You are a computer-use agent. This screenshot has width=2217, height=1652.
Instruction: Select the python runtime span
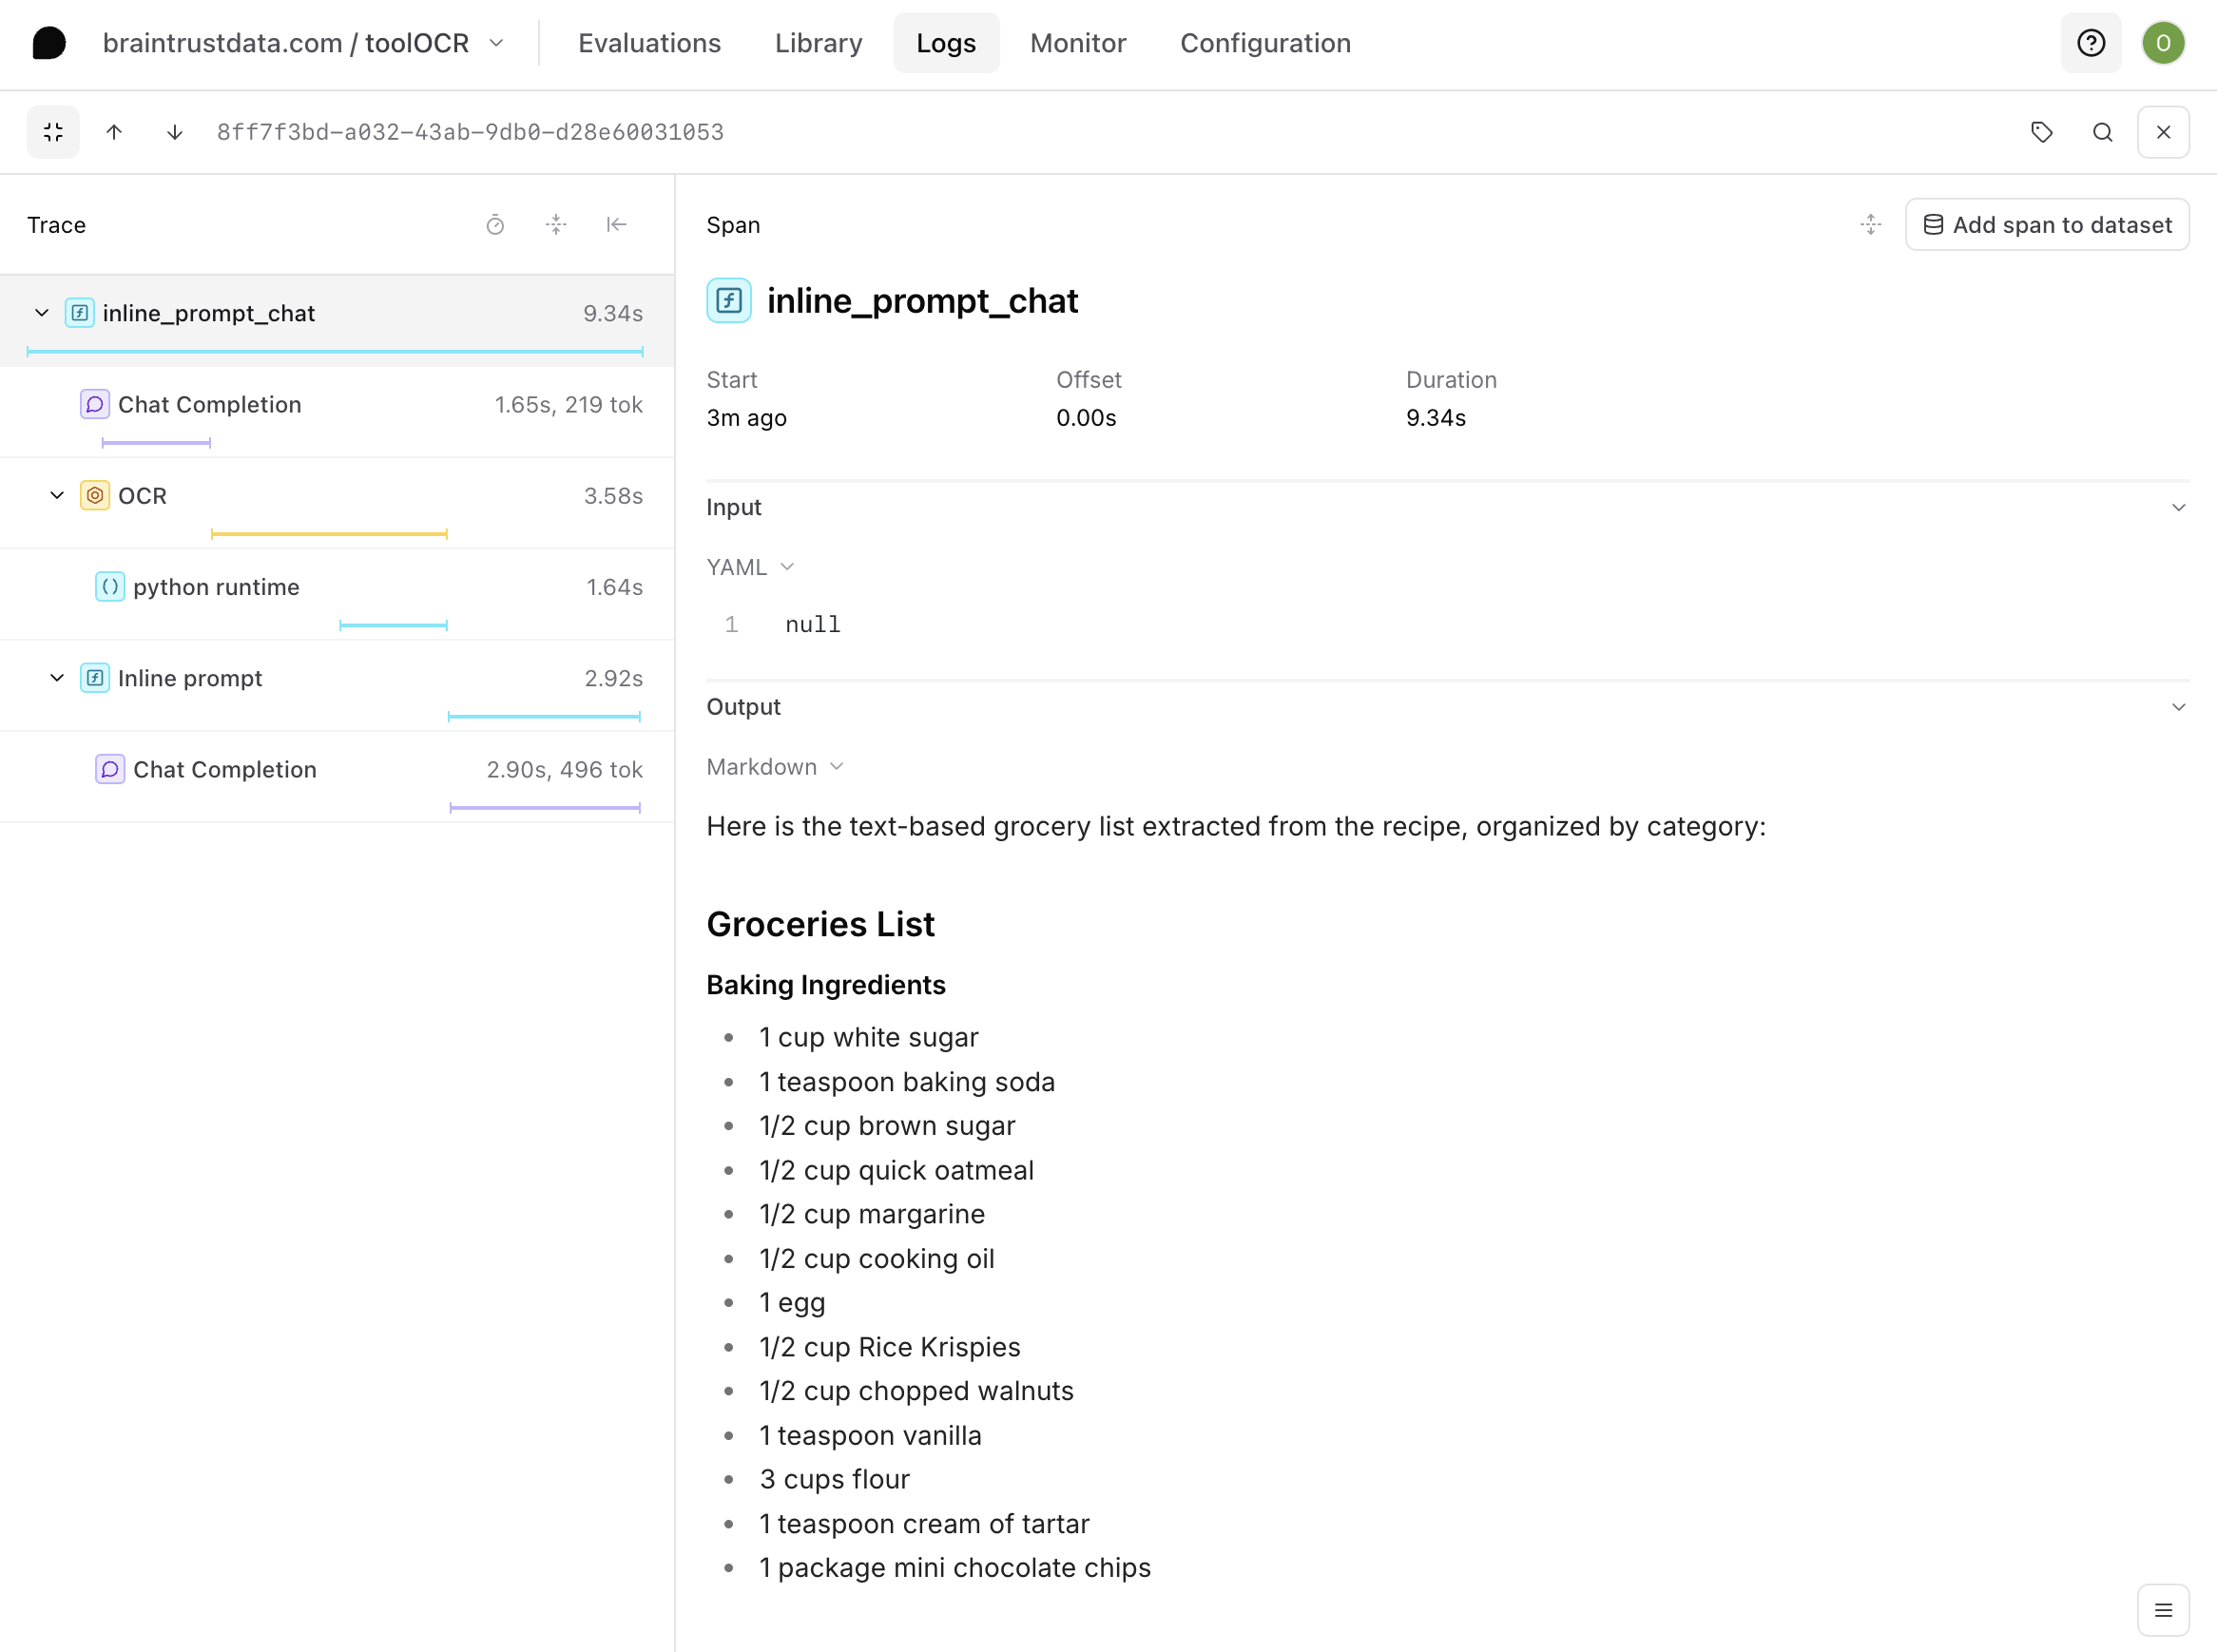216,587
